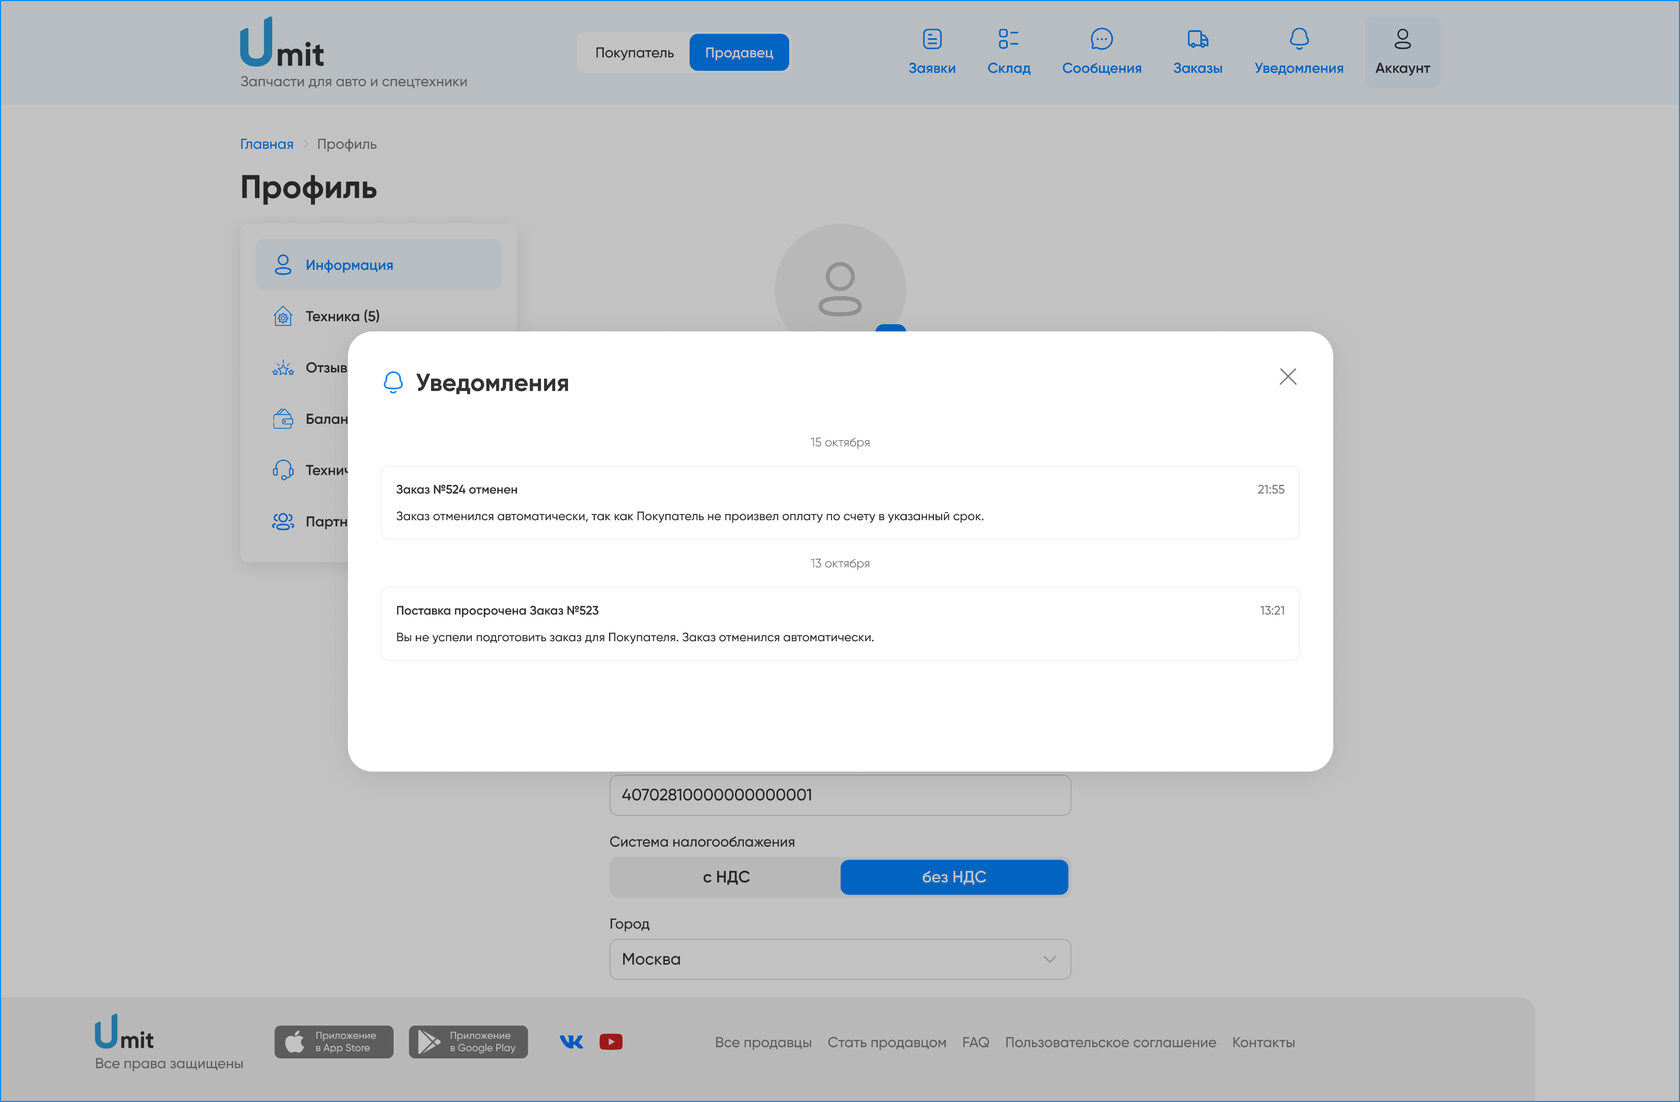Click the 13 октября date label
Image resolution: width=1680 pixels, height=1102 pixels.
pyautogui.click(x=840, y=563)
